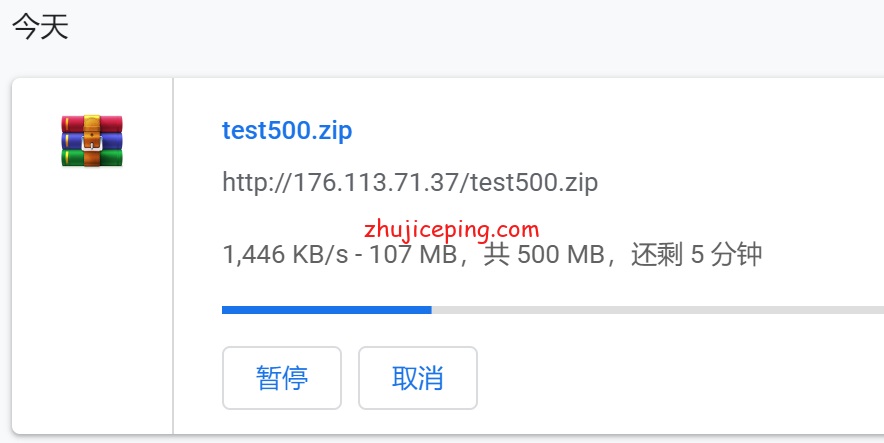Click the 还剩 5 分钟 remaining time text
Viewport: 884px width, 443px height.
696,254
